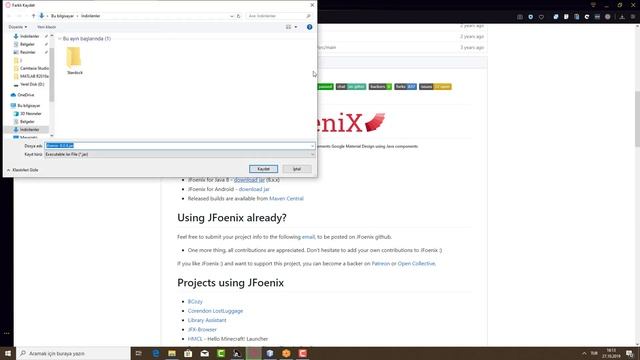Create a folder with Yeni klasör
Viewport: 640px width, 360px height.
click(x=47, y=27)
